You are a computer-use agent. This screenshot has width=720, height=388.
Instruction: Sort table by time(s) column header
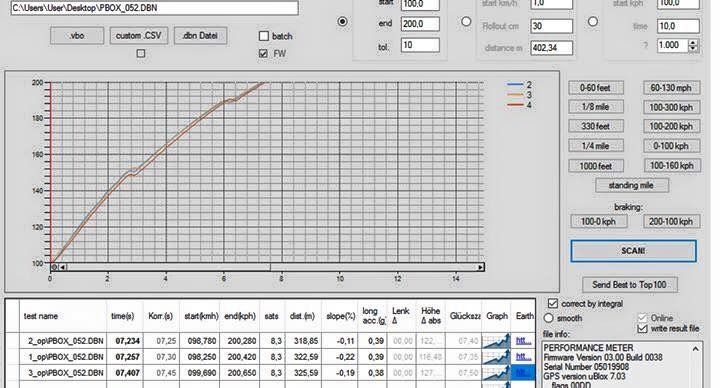pyautogui.click(x=123, y=316)
